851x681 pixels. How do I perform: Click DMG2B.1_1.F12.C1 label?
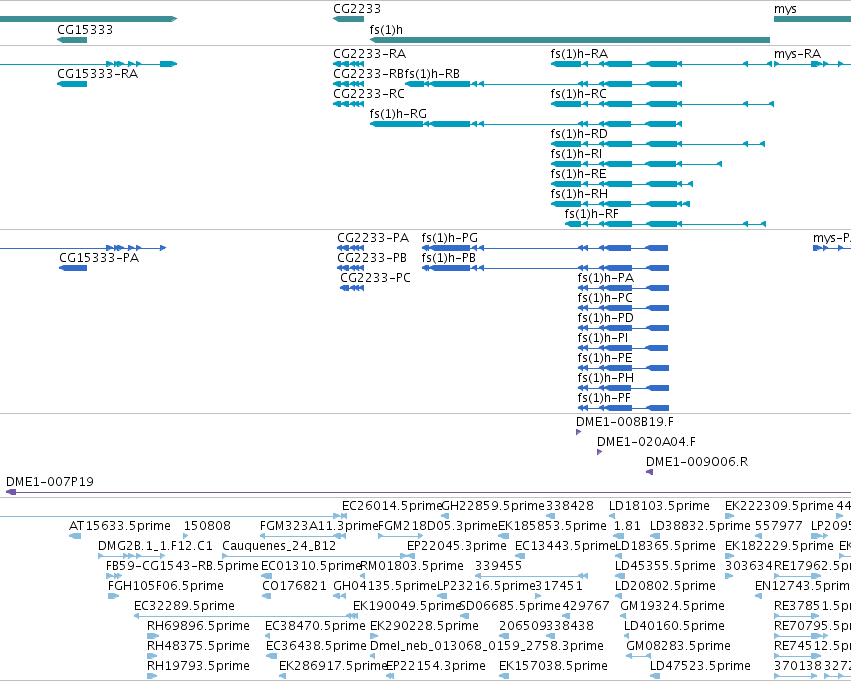(155, 546)
